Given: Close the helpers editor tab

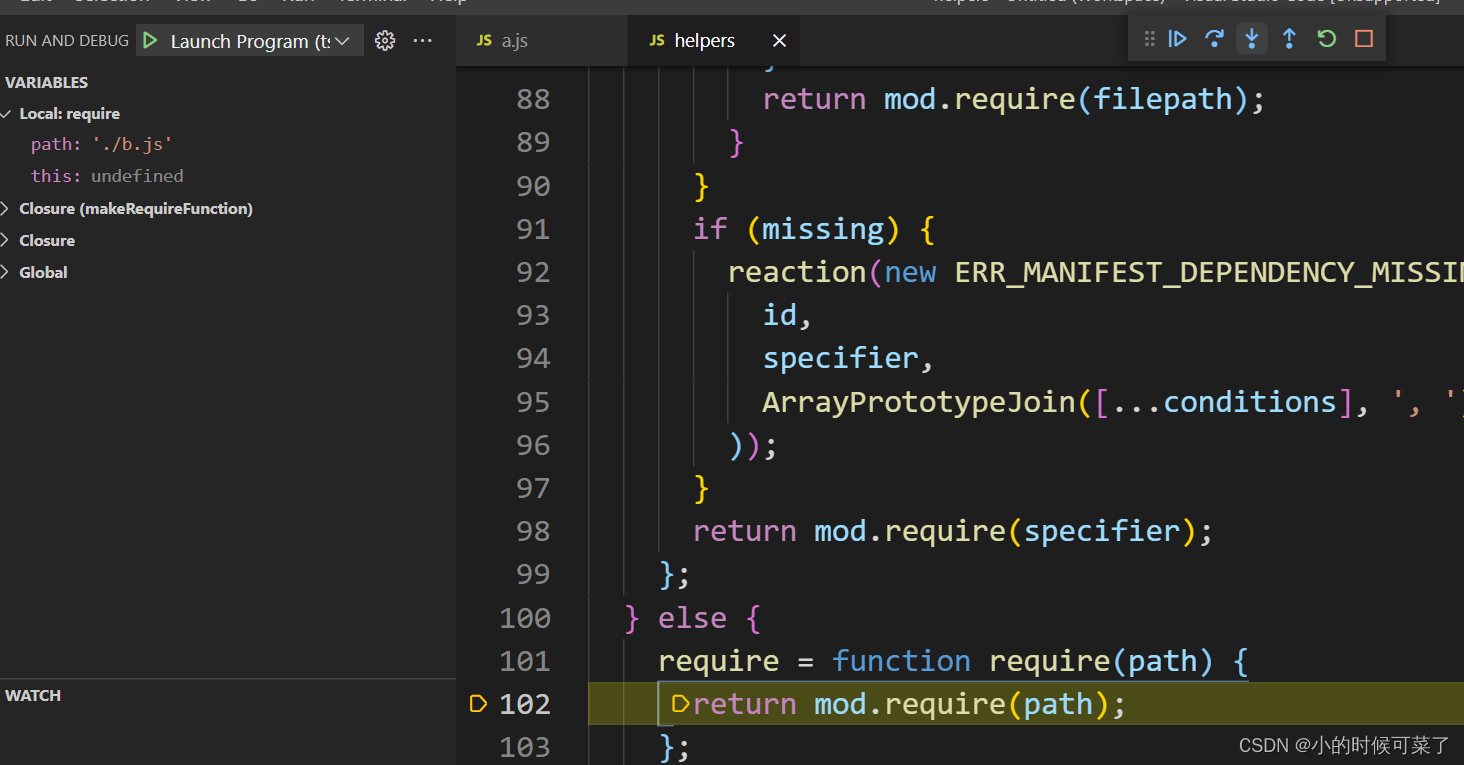Looking at the screenshot, I should (780, 41).
